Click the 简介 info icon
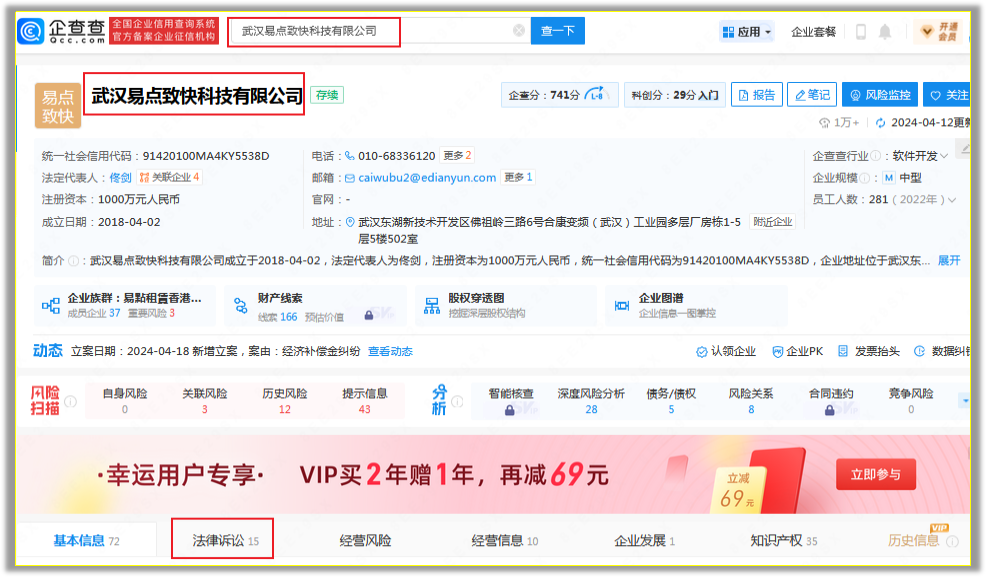This screenshot has width=987, height=578. click(x=73, y=261)
